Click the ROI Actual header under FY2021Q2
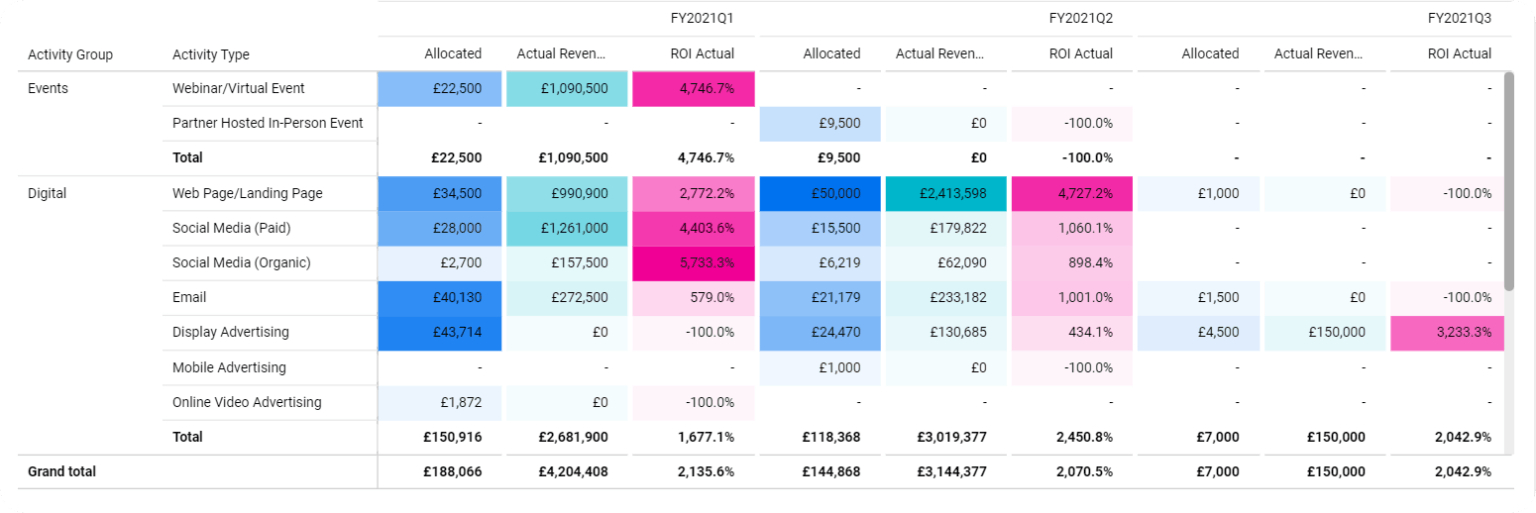Screen dimensions: 1536x513 coord(1080,54)
